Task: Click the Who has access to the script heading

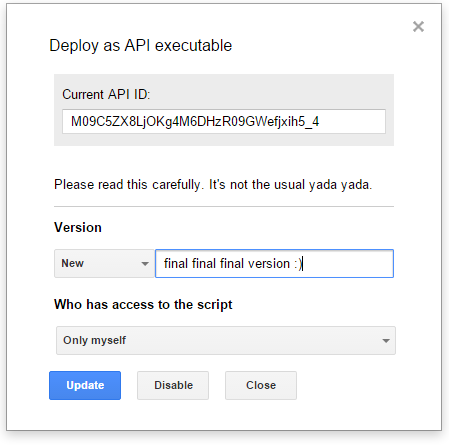Action: [143, 305]
